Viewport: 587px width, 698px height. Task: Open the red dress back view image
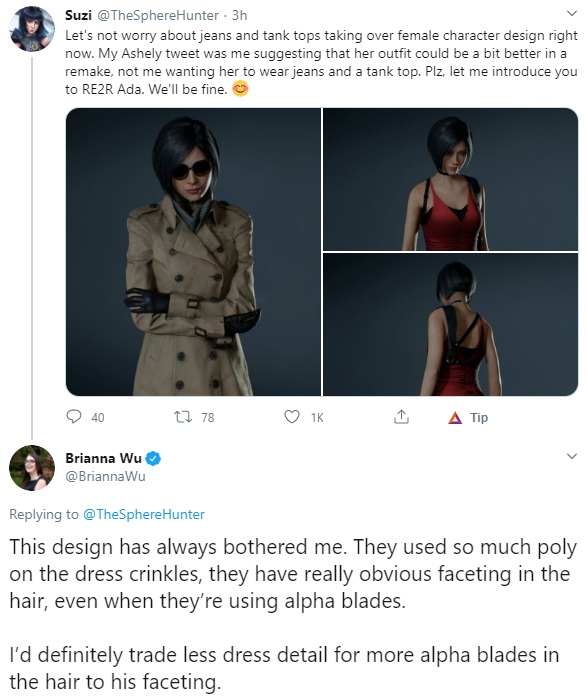click(x=450, y=325)
